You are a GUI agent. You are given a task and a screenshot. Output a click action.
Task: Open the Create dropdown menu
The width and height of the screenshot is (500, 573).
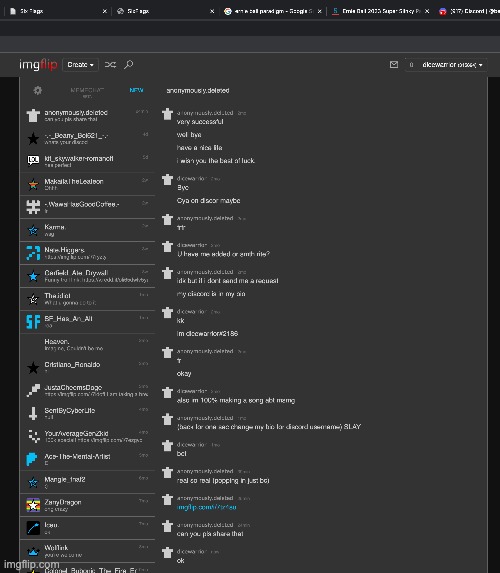tap(80, 65)
